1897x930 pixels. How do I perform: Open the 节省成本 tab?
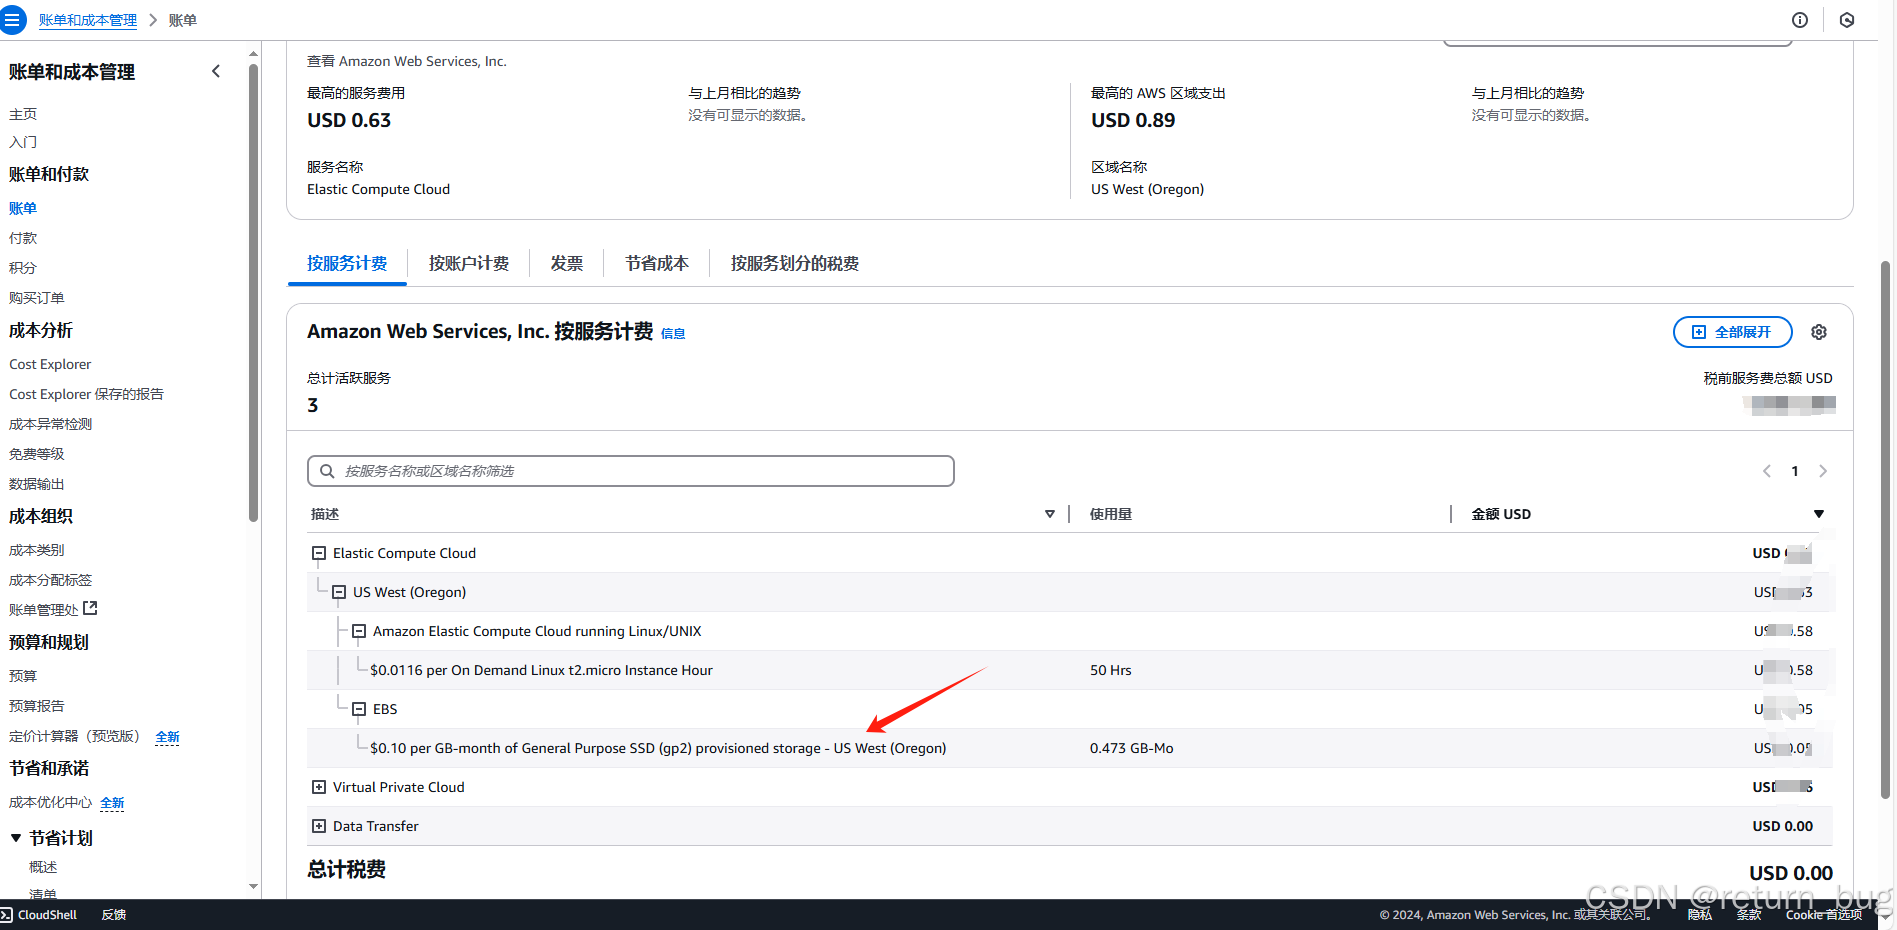(x=657, y=263)
